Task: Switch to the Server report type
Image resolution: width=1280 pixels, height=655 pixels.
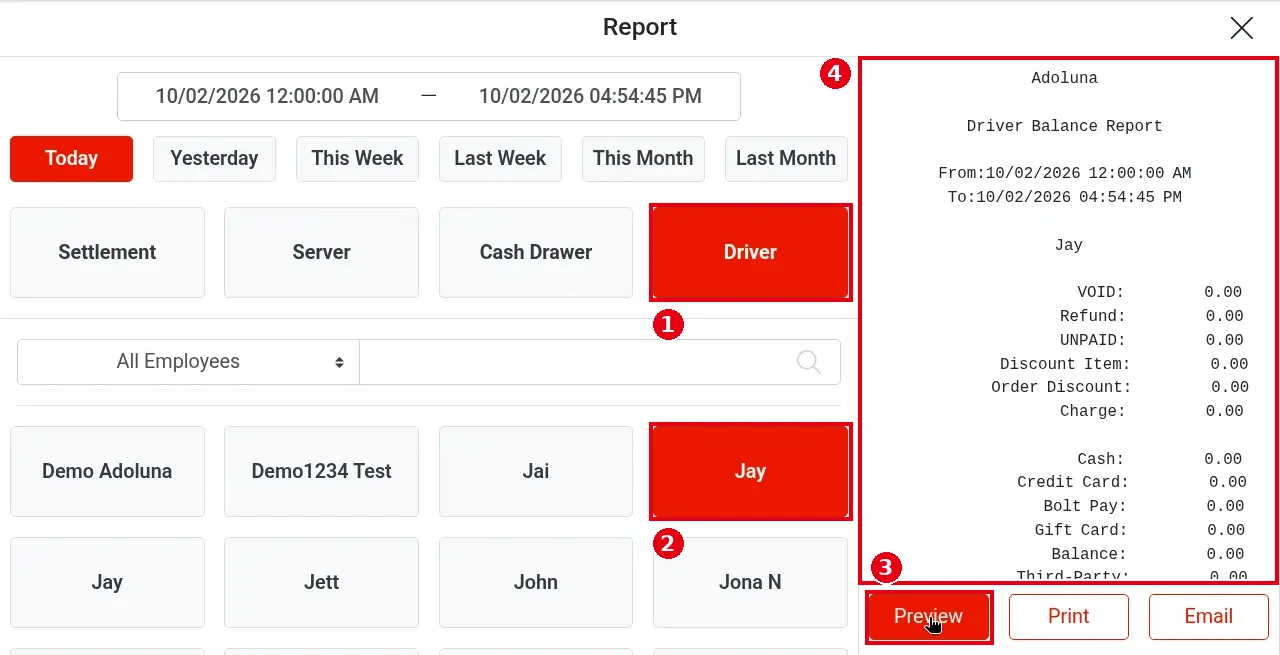Action: (321, 252)
